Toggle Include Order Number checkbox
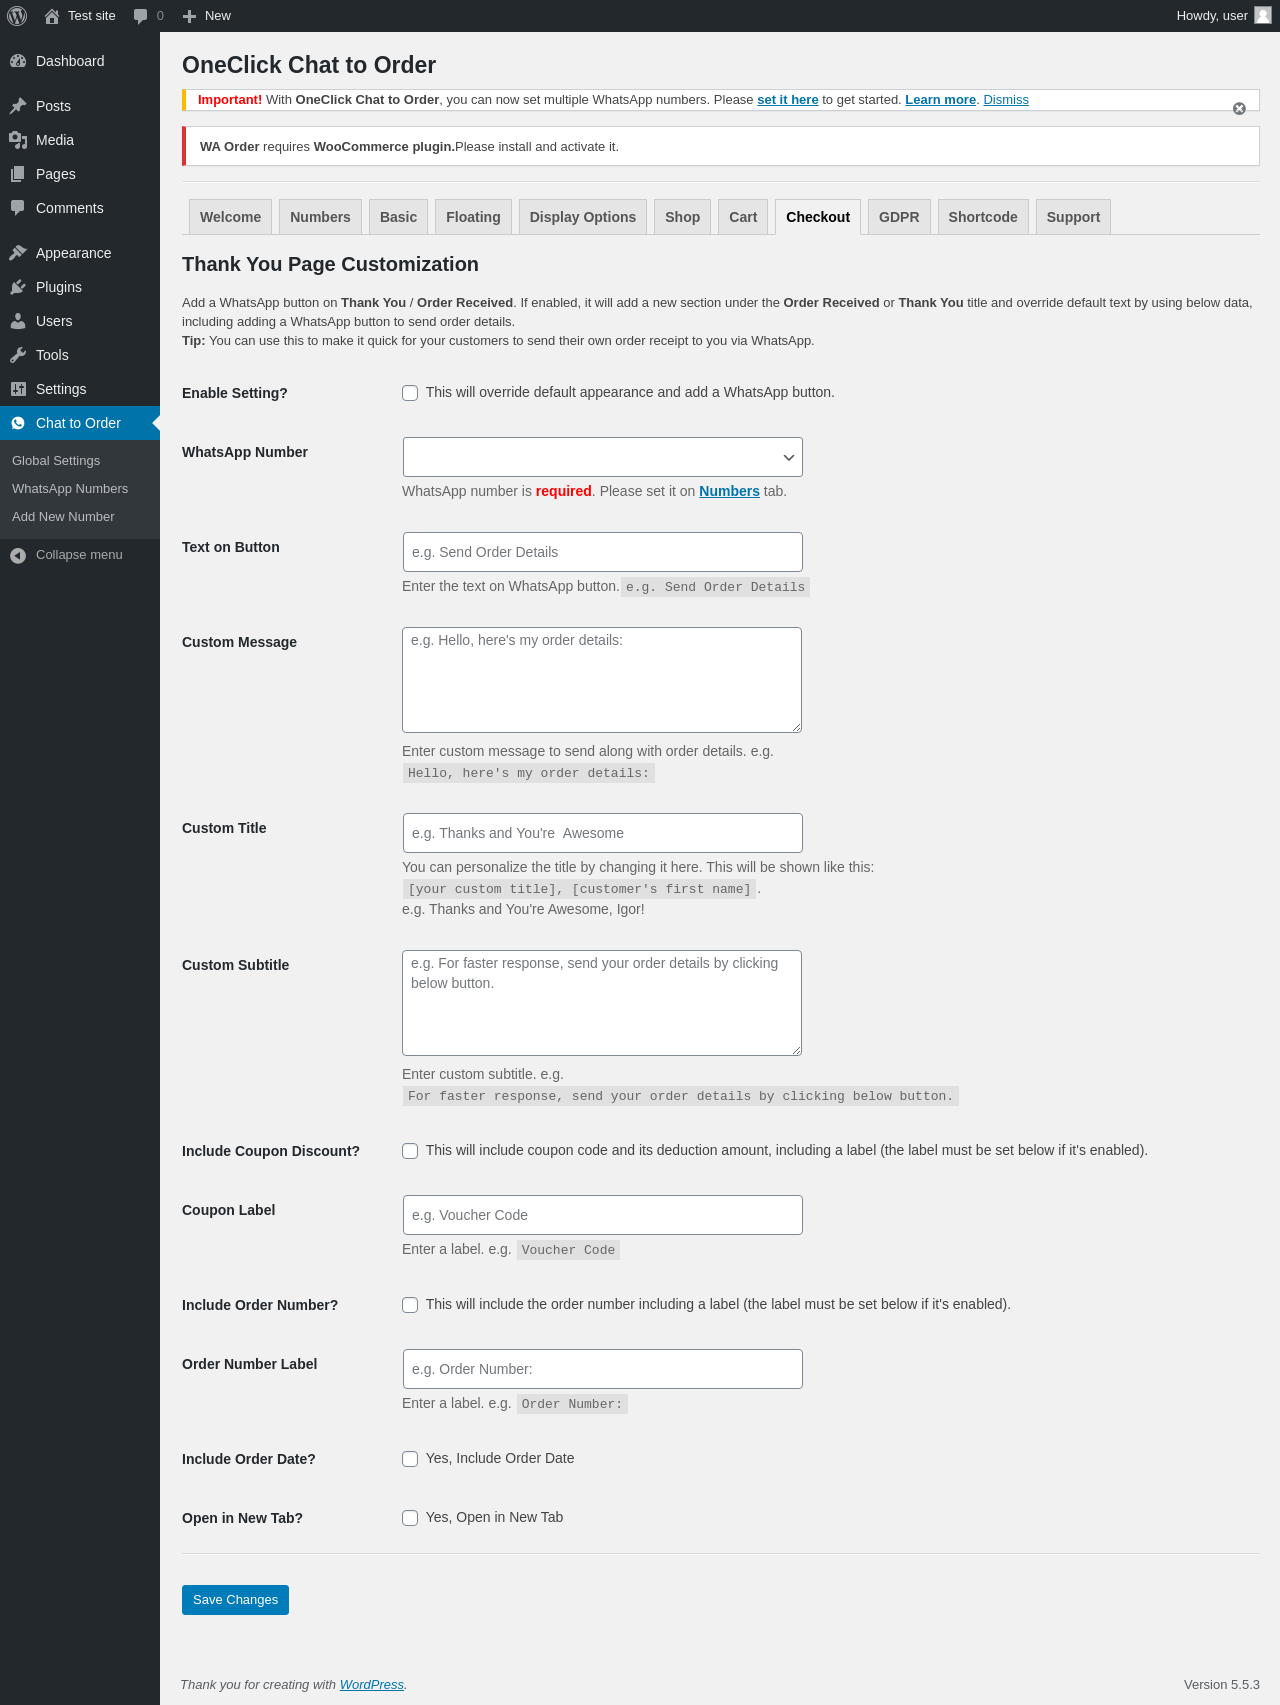 pos(410,1305)
